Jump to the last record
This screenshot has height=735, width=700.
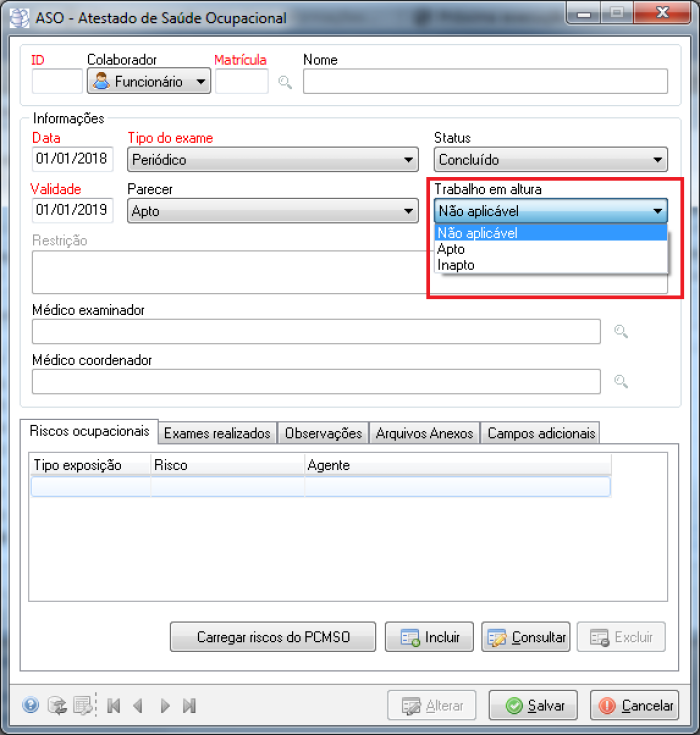tap(189, 705)
